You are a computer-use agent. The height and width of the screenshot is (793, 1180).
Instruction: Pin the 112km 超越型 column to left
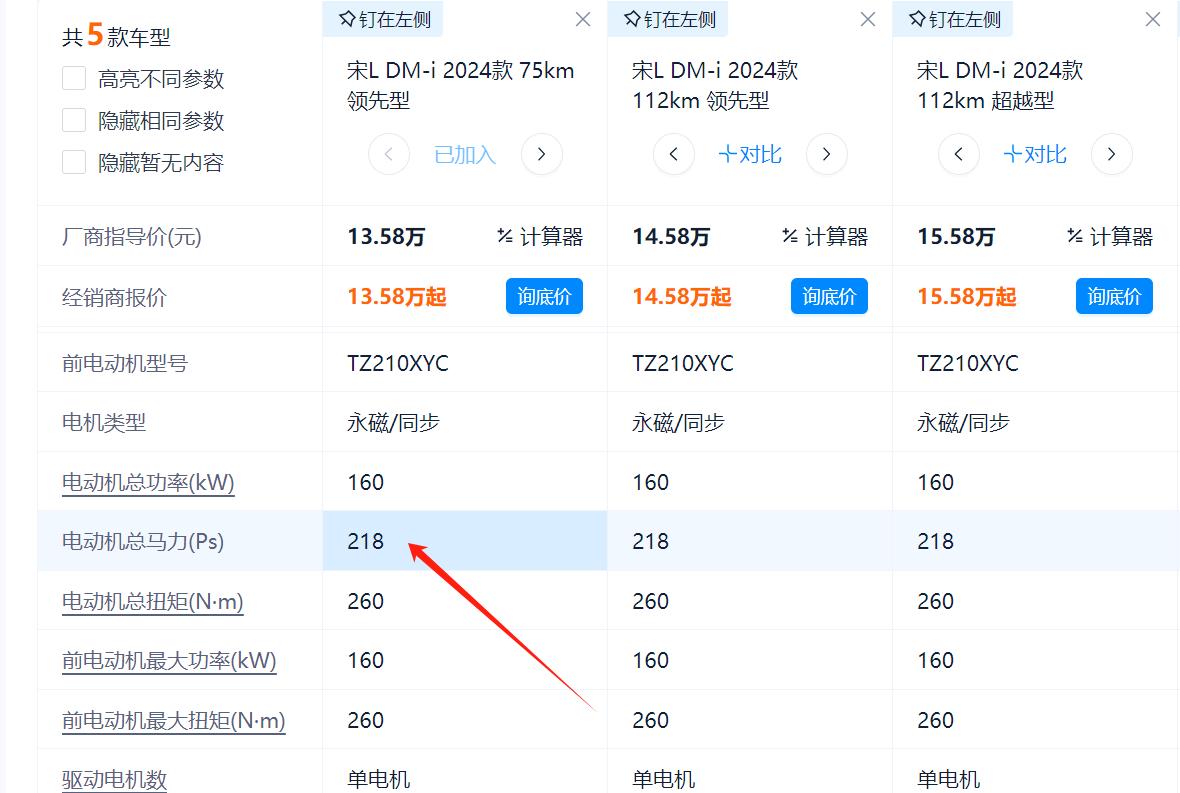pos(954,19)
